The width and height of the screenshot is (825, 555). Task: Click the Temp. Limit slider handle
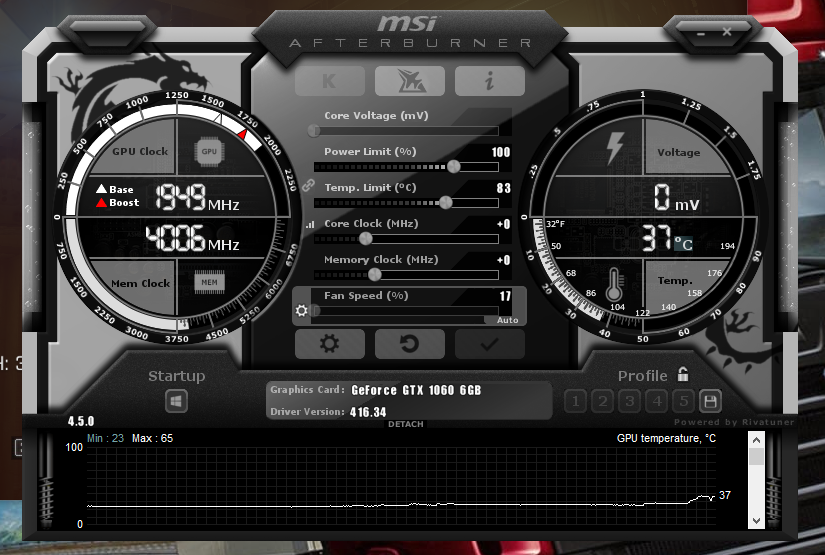pos(446,203)
